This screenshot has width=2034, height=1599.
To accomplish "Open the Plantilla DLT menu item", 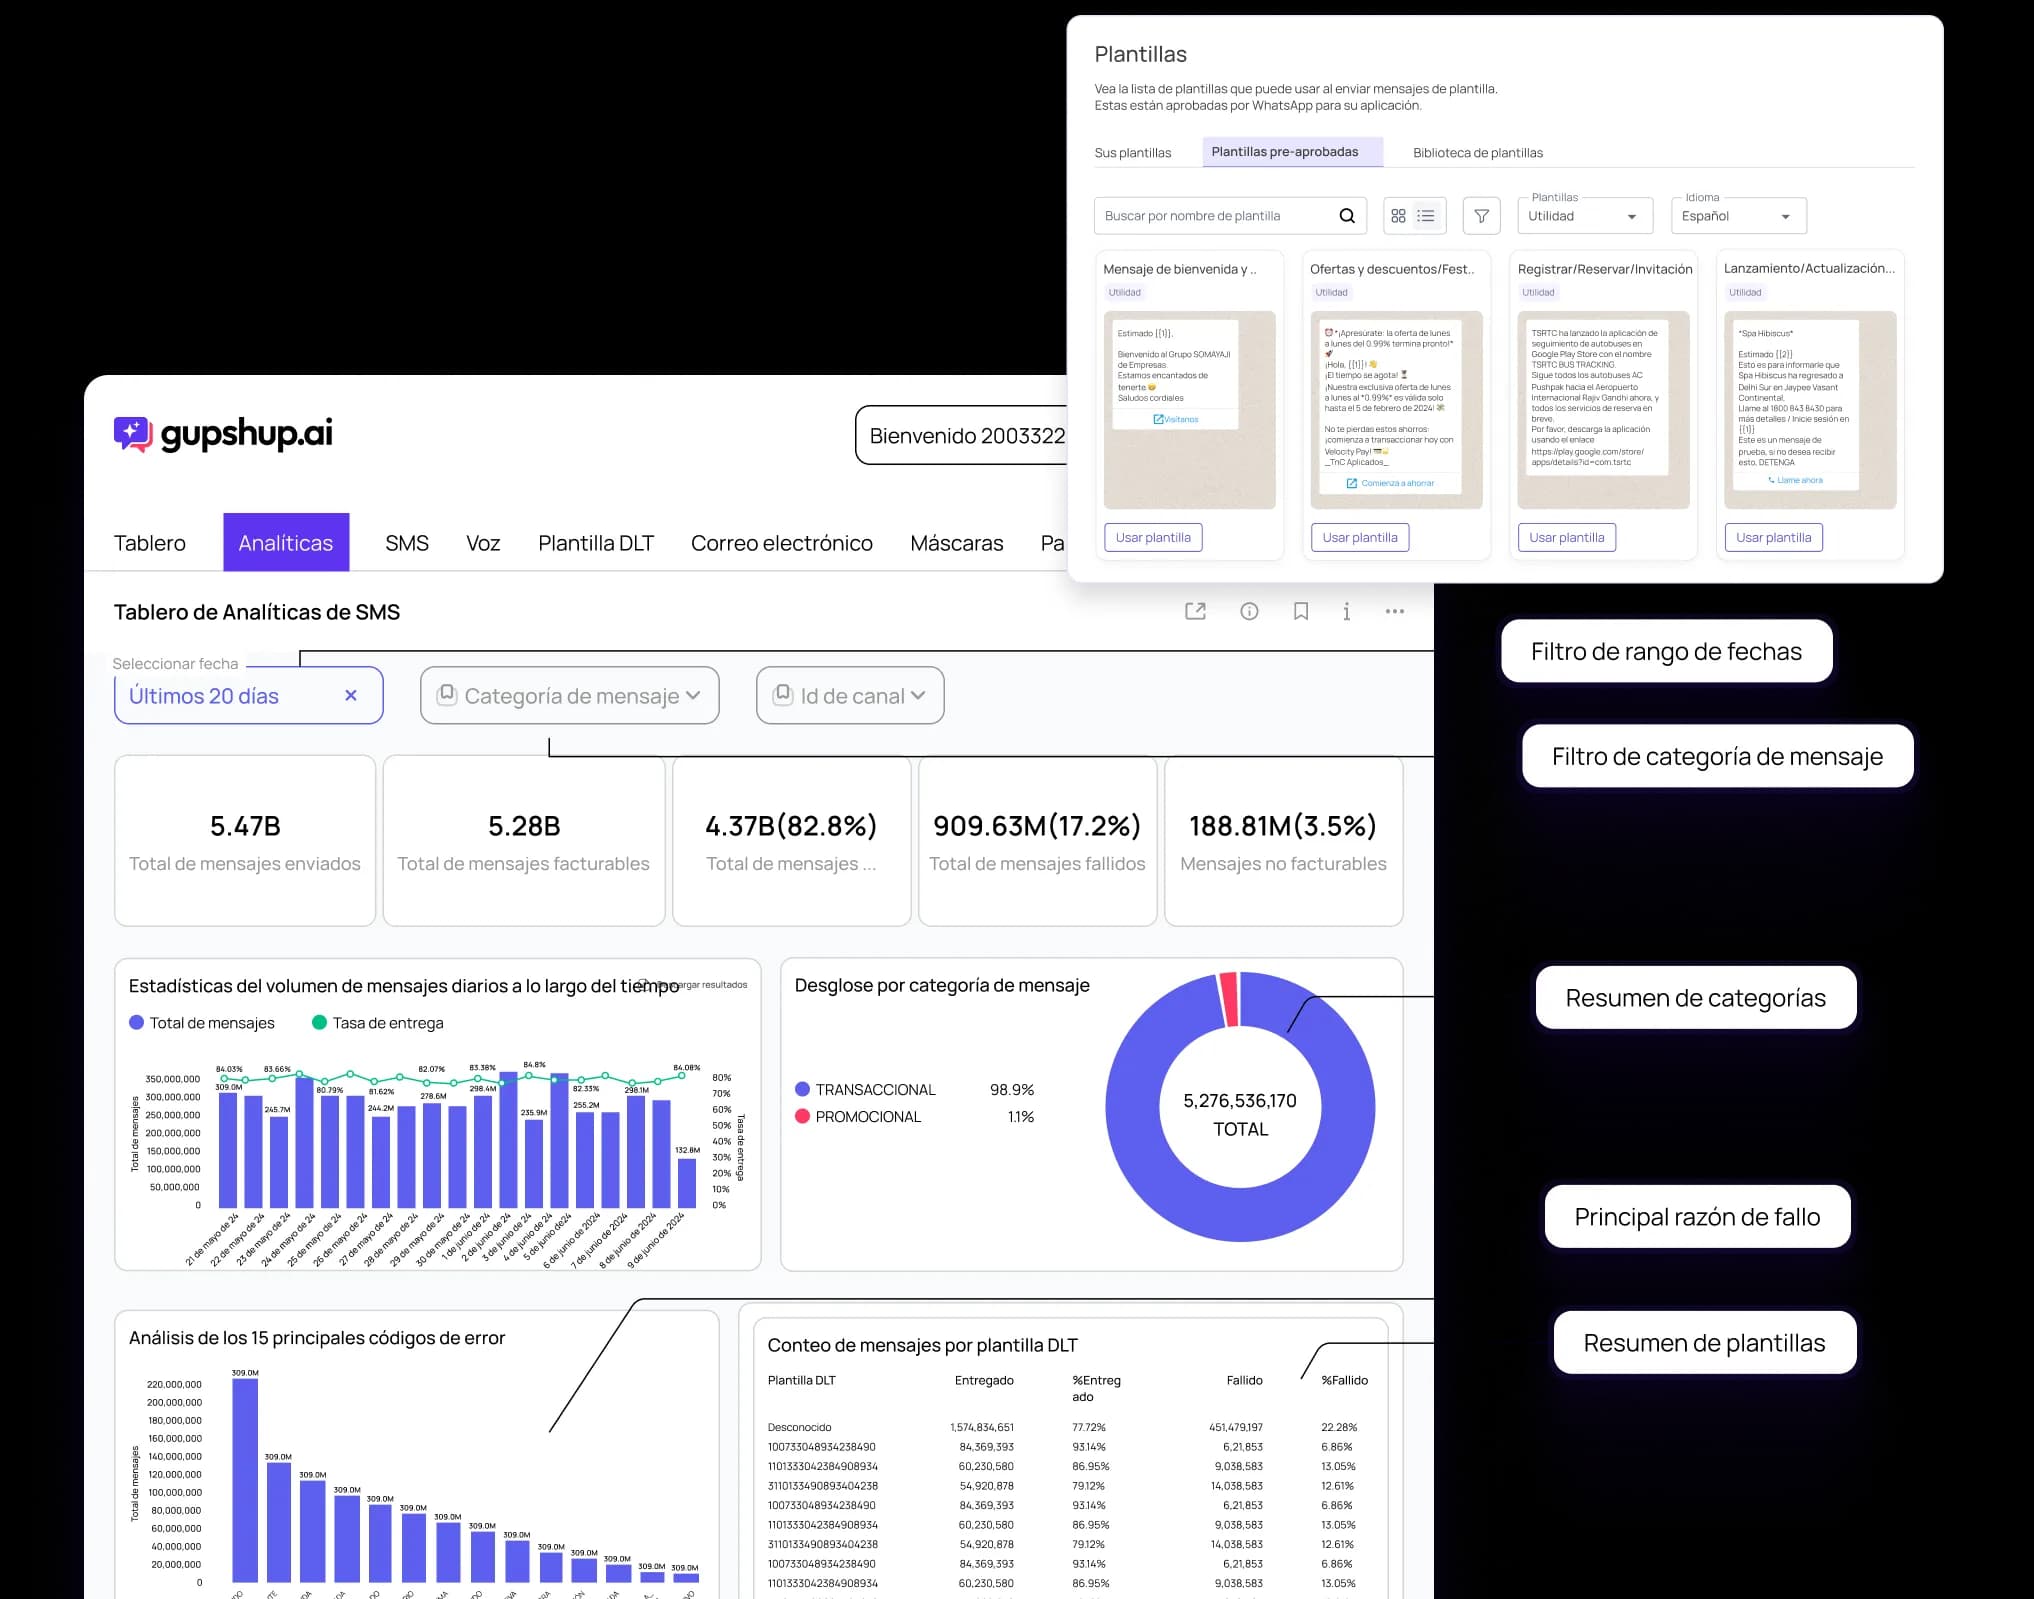I will coord(595,543).
